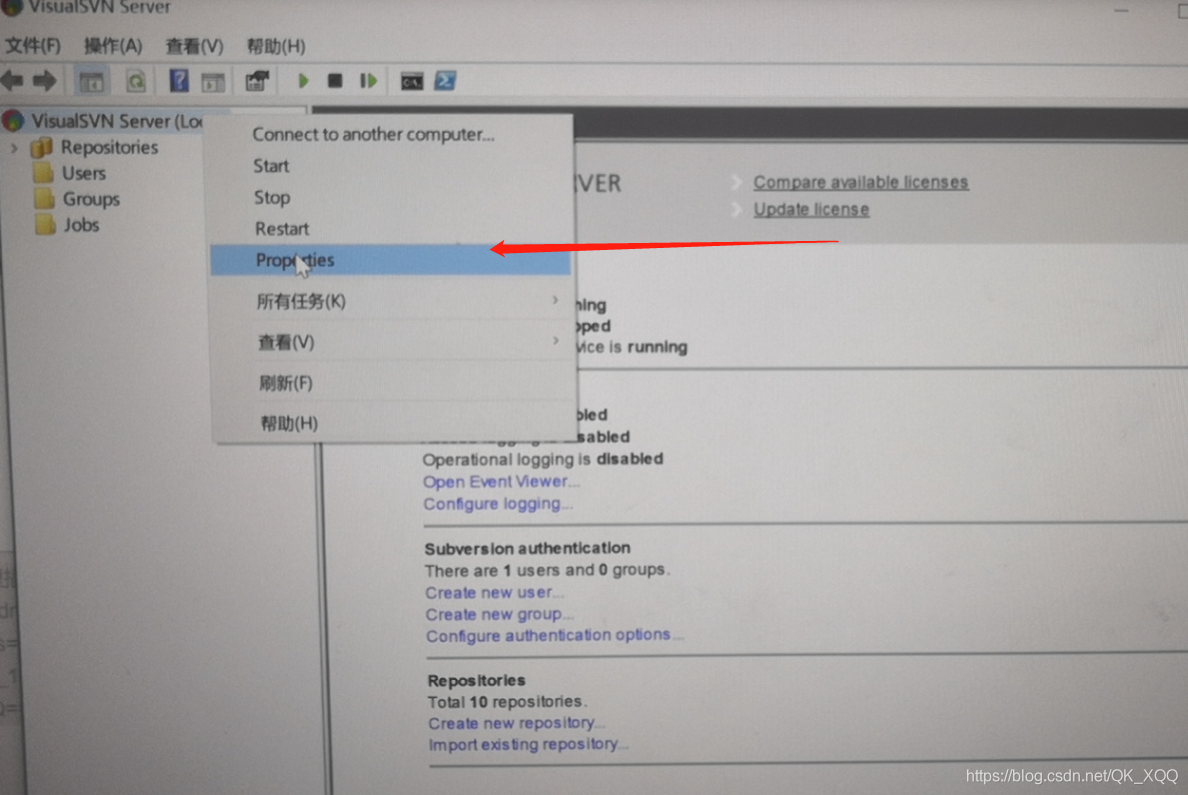Screen dimensions: 1188x795
Task: Select the Groups tree item
Action: 92,199
